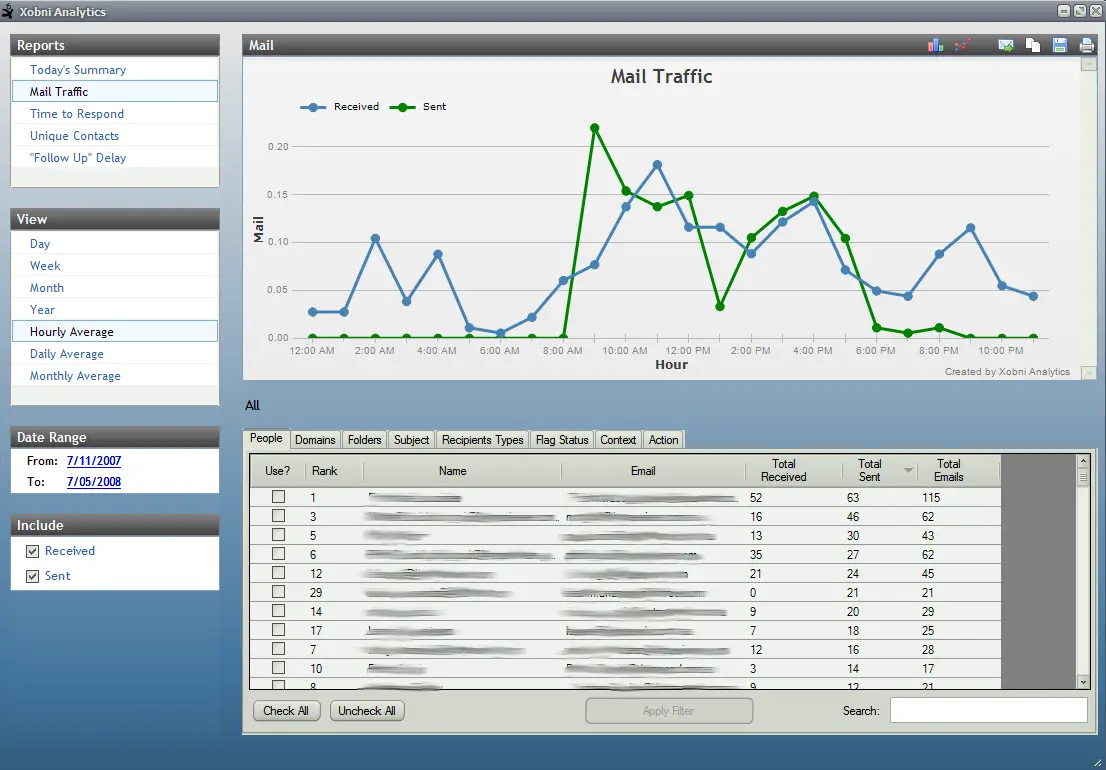Switch to the Flag Status tab
The height and width of the screenshot is (770, 1106).
(x=561, y=440)
